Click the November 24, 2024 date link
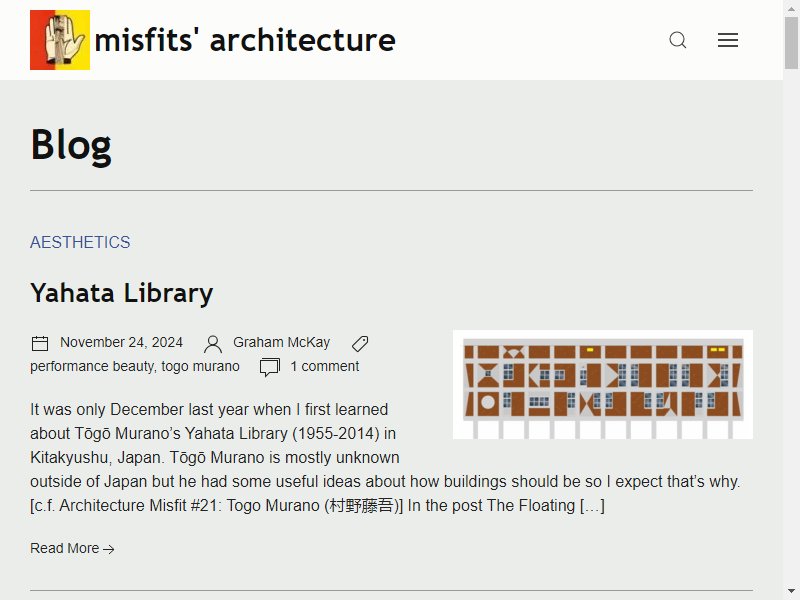Viewport: 800px width, 600px height. click(x=121, y=342)
